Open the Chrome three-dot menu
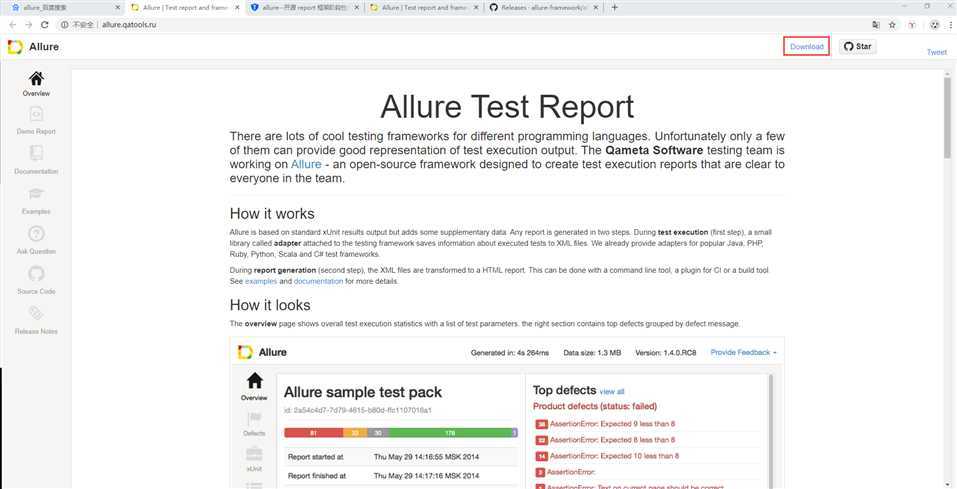This screenshot has height=489, width=957. tap(950, 25)
